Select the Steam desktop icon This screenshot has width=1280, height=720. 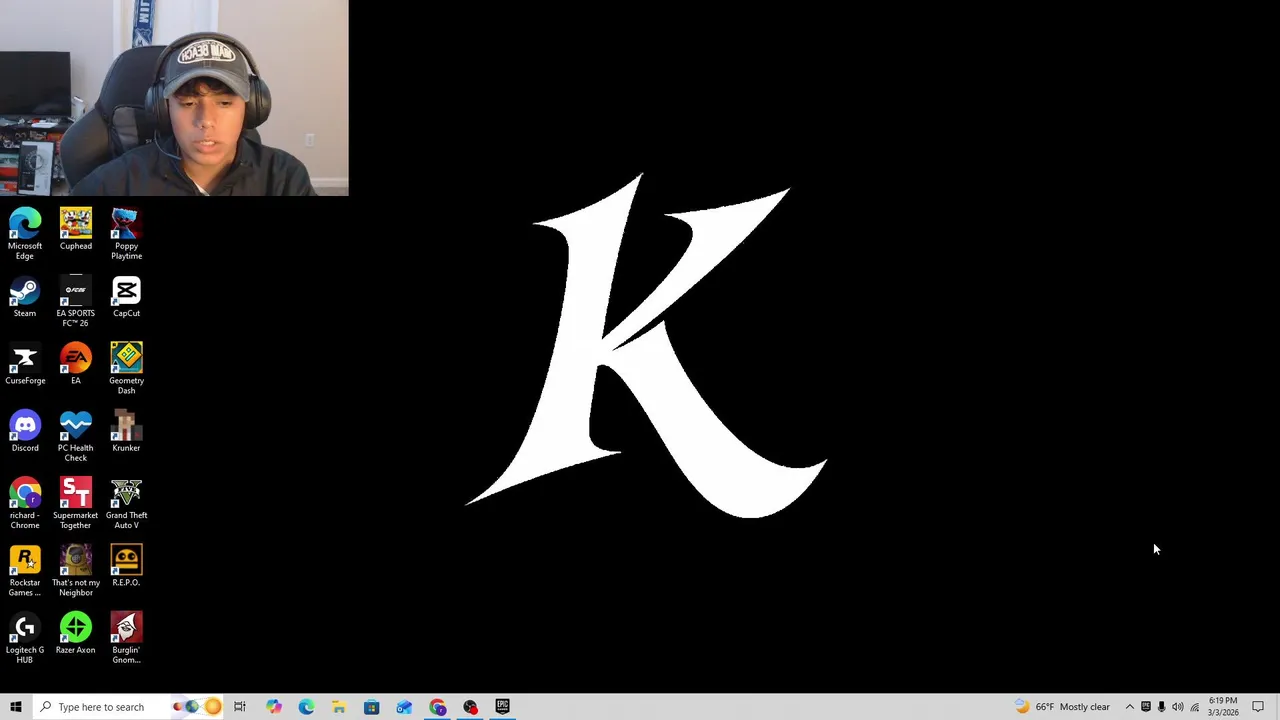[25, 297]
